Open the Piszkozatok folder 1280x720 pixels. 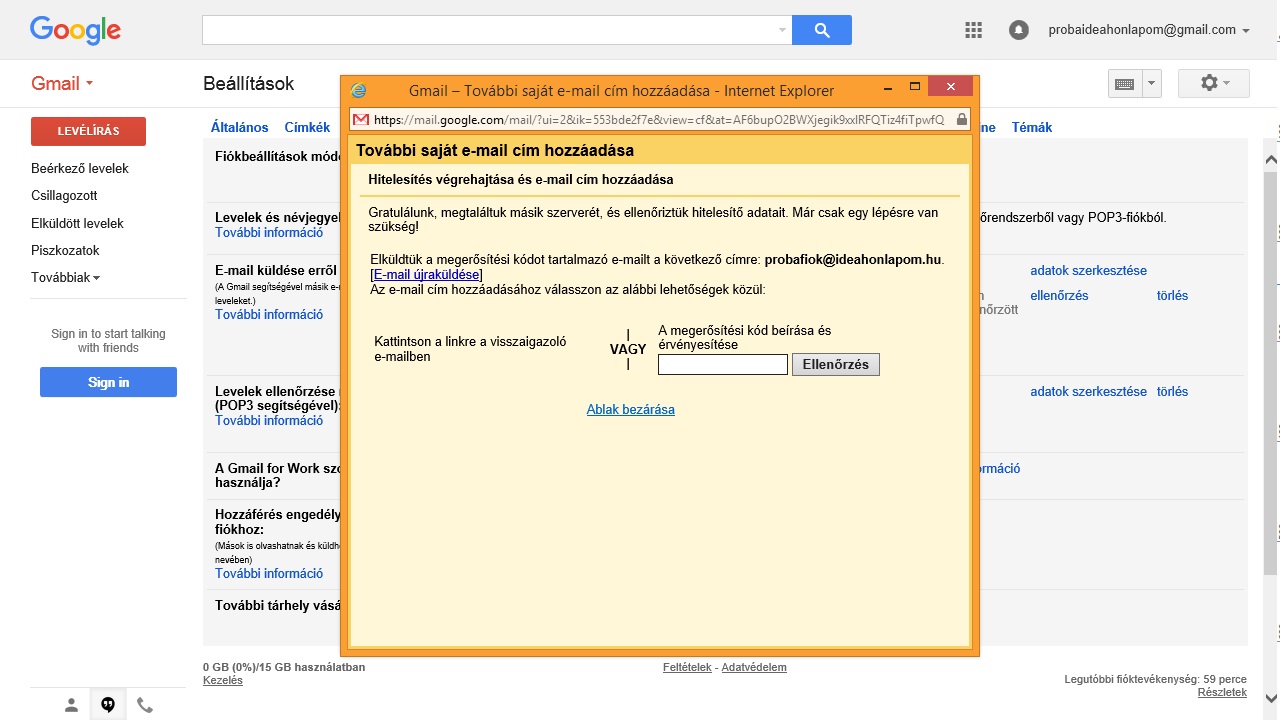65,250
